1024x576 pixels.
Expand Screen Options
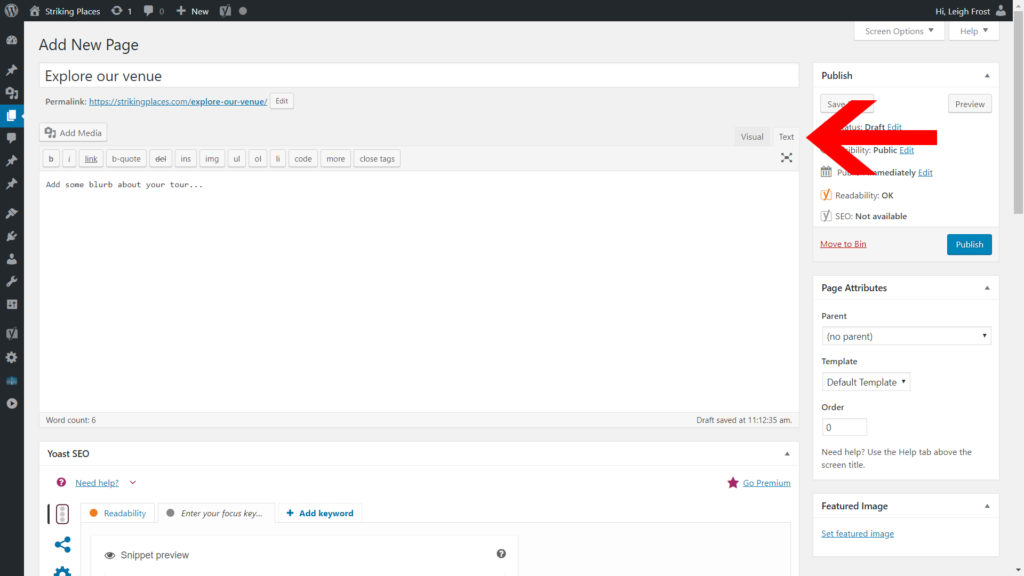pyautogui.click(x=899, y=31)
